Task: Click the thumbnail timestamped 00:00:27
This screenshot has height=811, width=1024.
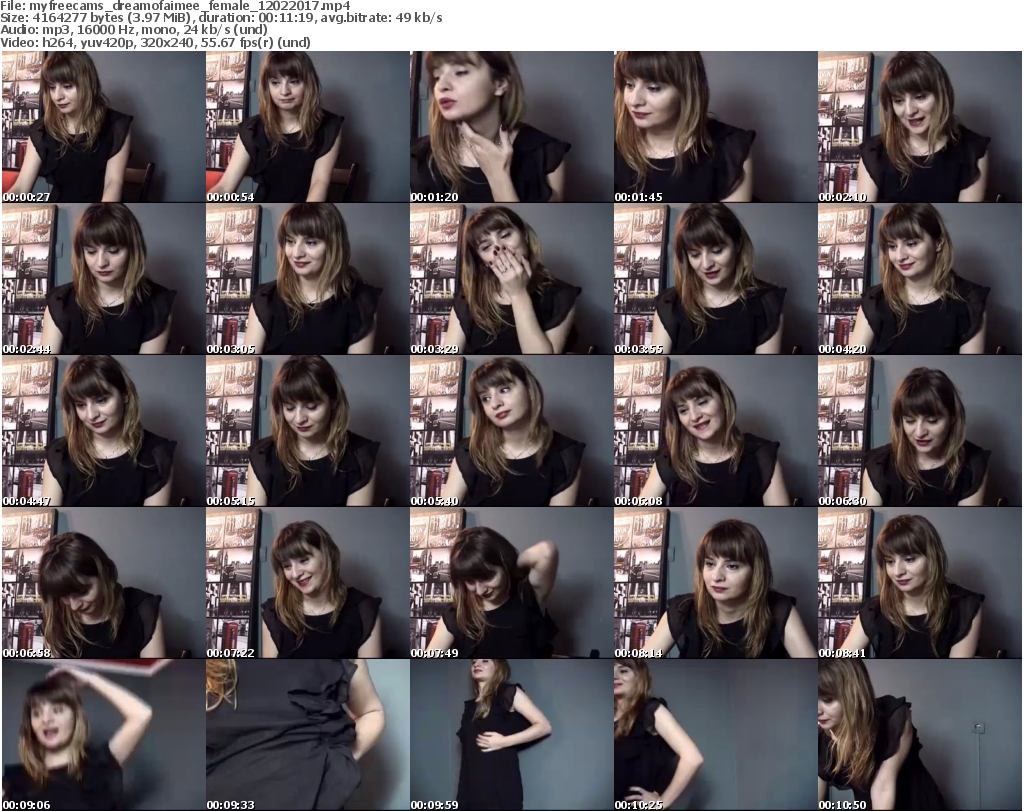Action: point(103,127)
